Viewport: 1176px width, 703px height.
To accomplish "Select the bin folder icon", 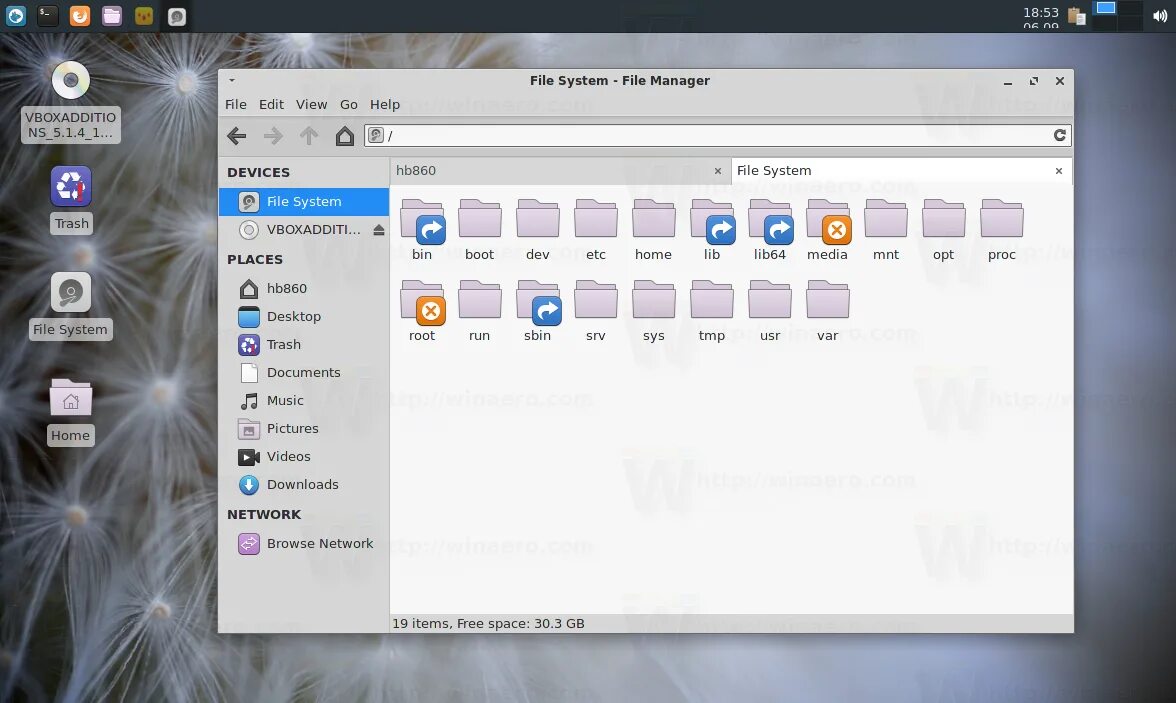I will point(422,221).
